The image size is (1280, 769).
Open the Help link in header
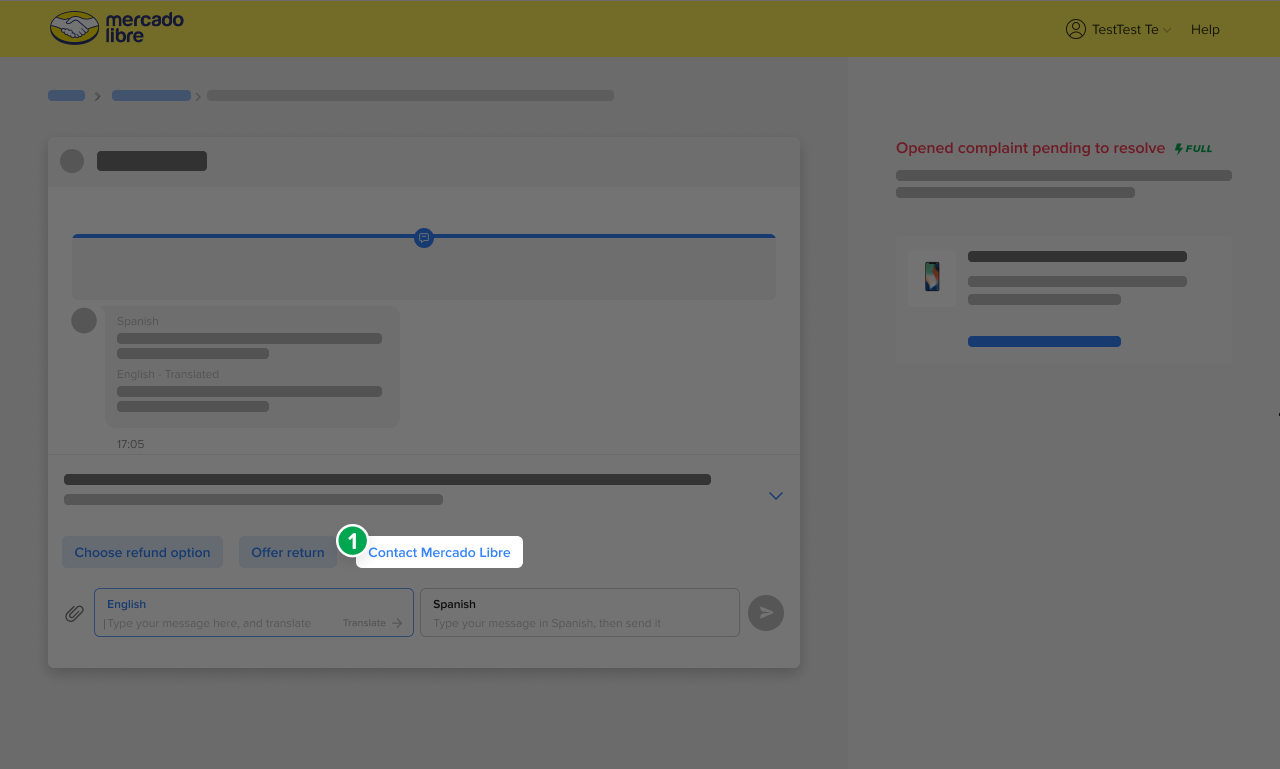click(1205, 29)
